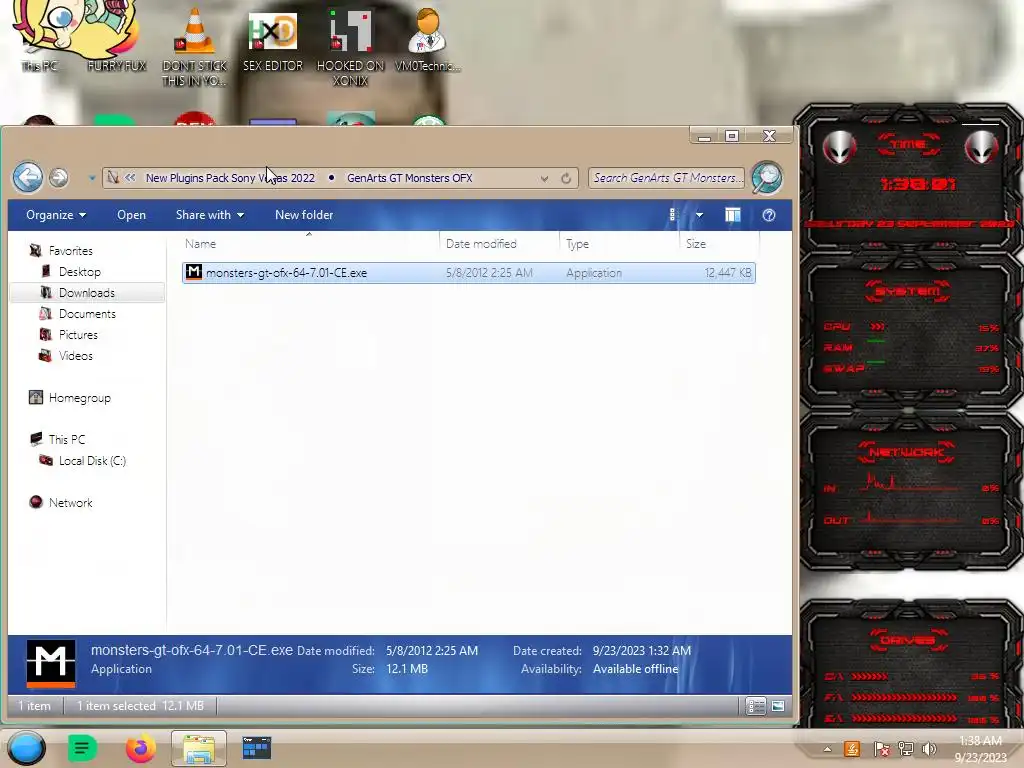Click the network tray icon

[906, 749]
